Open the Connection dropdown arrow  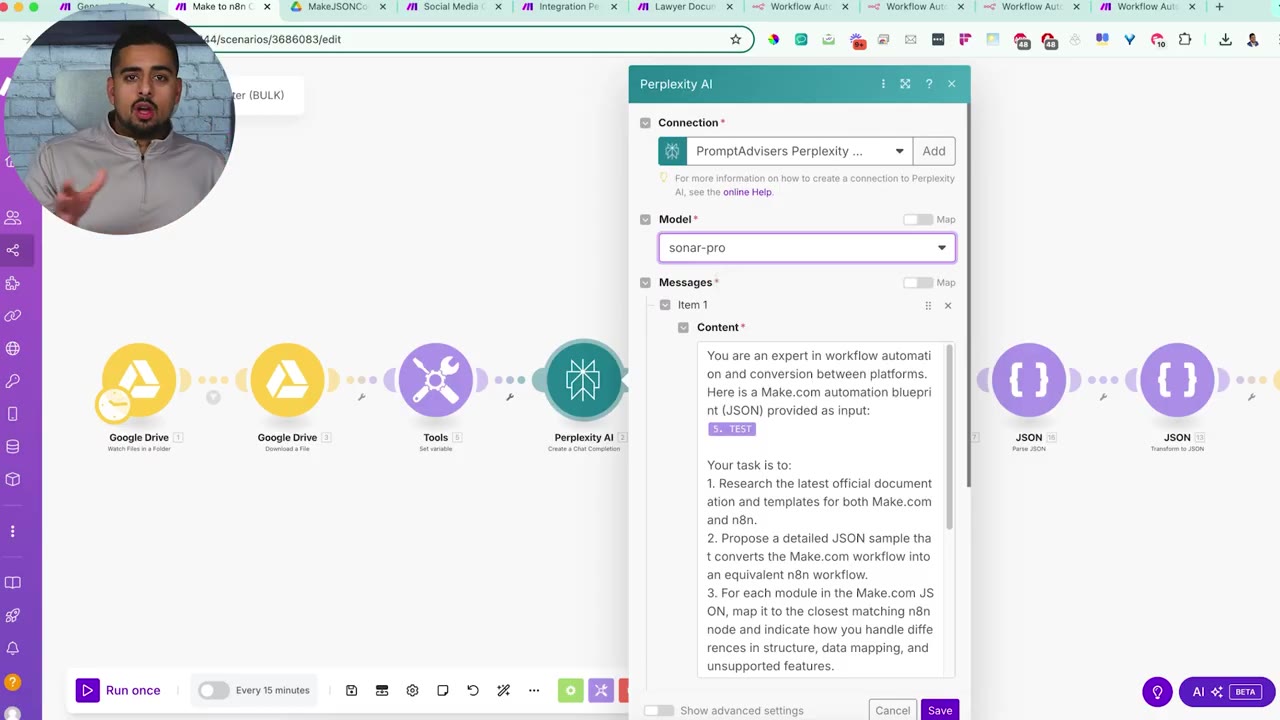[899, 151]
